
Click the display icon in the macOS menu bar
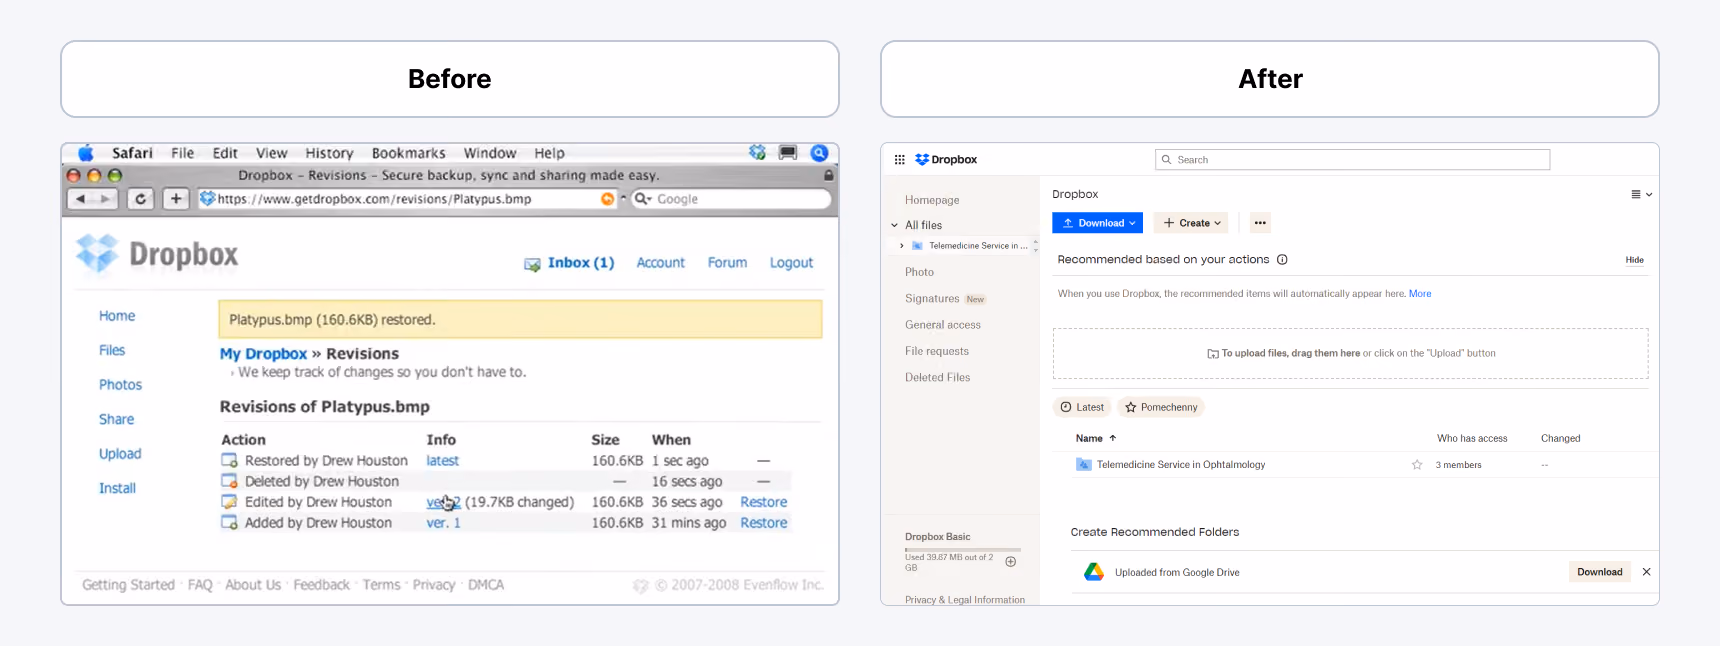point(788,152)
